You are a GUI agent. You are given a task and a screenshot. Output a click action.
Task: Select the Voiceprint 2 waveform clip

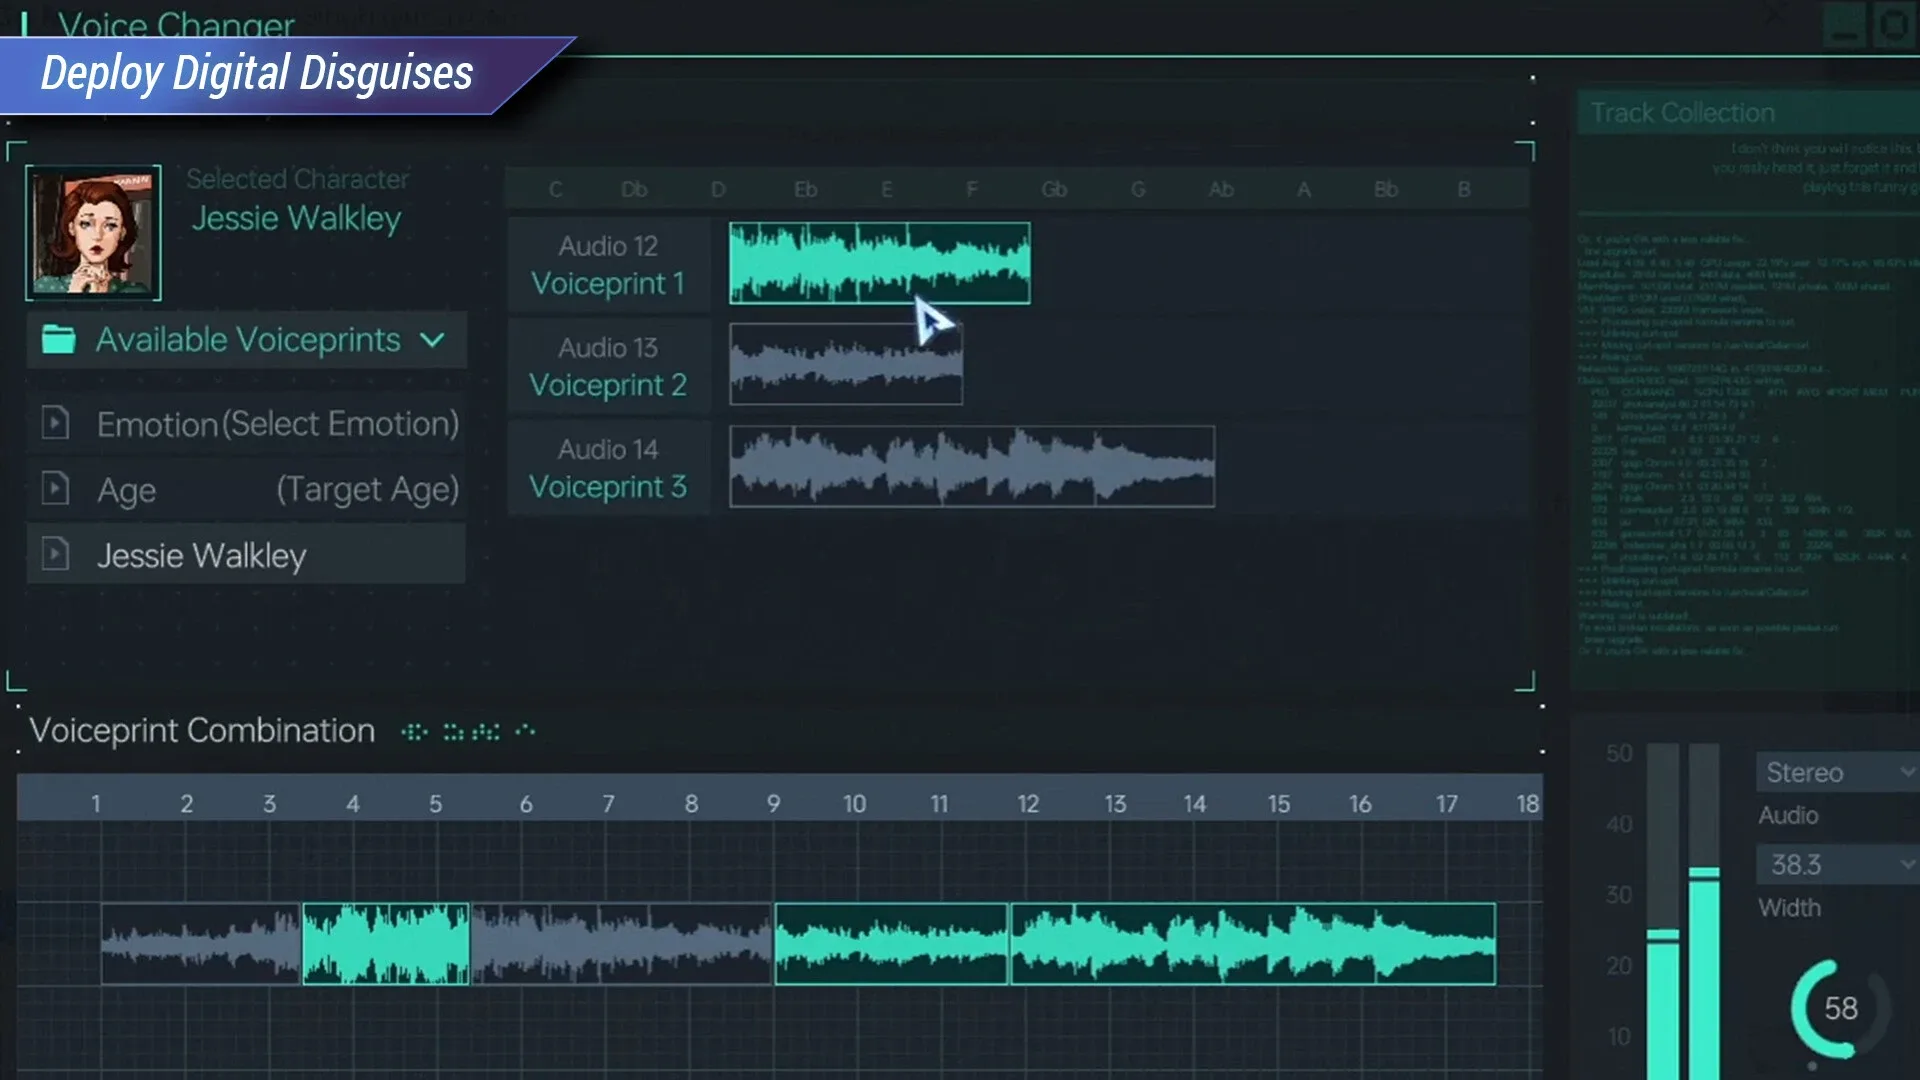pos(846,364)
